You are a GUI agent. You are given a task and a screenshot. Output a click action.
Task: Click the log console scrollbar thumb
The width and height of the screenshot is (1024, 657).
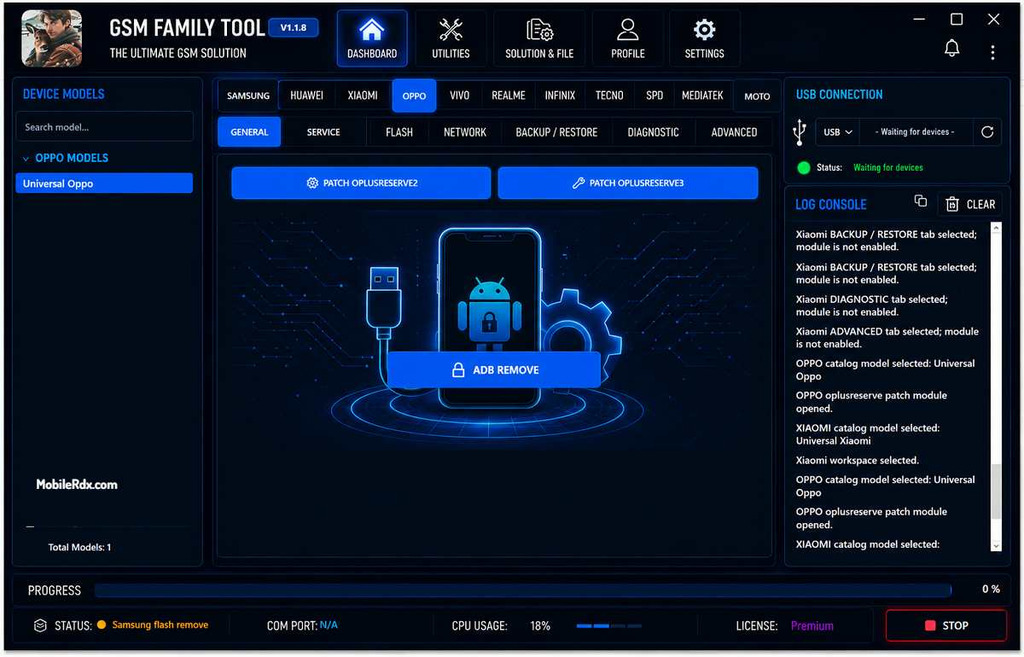(x=996, y=491)
